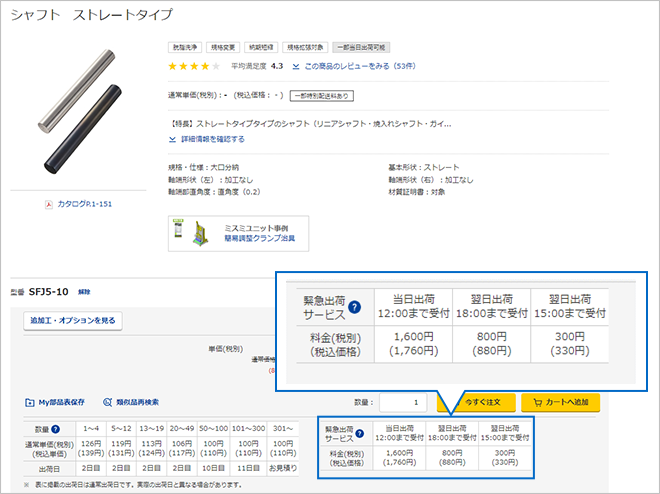
Task: Open the カタログP.1-151 link
Action: click(x=85, y=204)
